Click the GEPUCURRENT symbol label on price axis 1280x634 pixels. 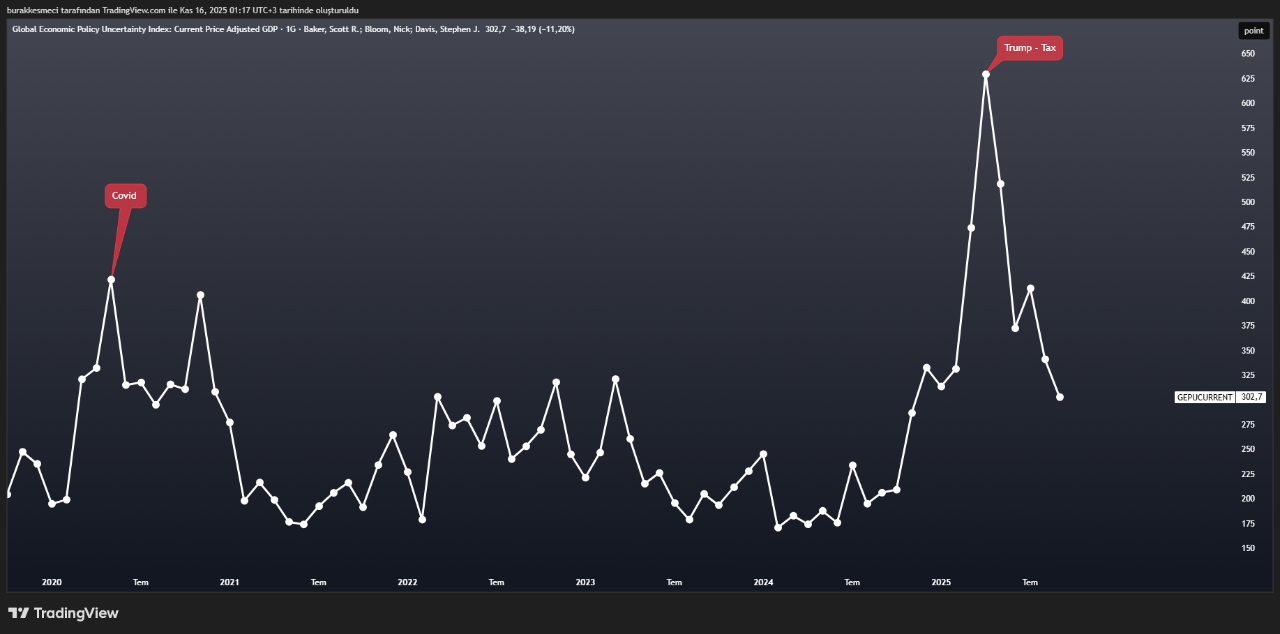click(1204, 397)
